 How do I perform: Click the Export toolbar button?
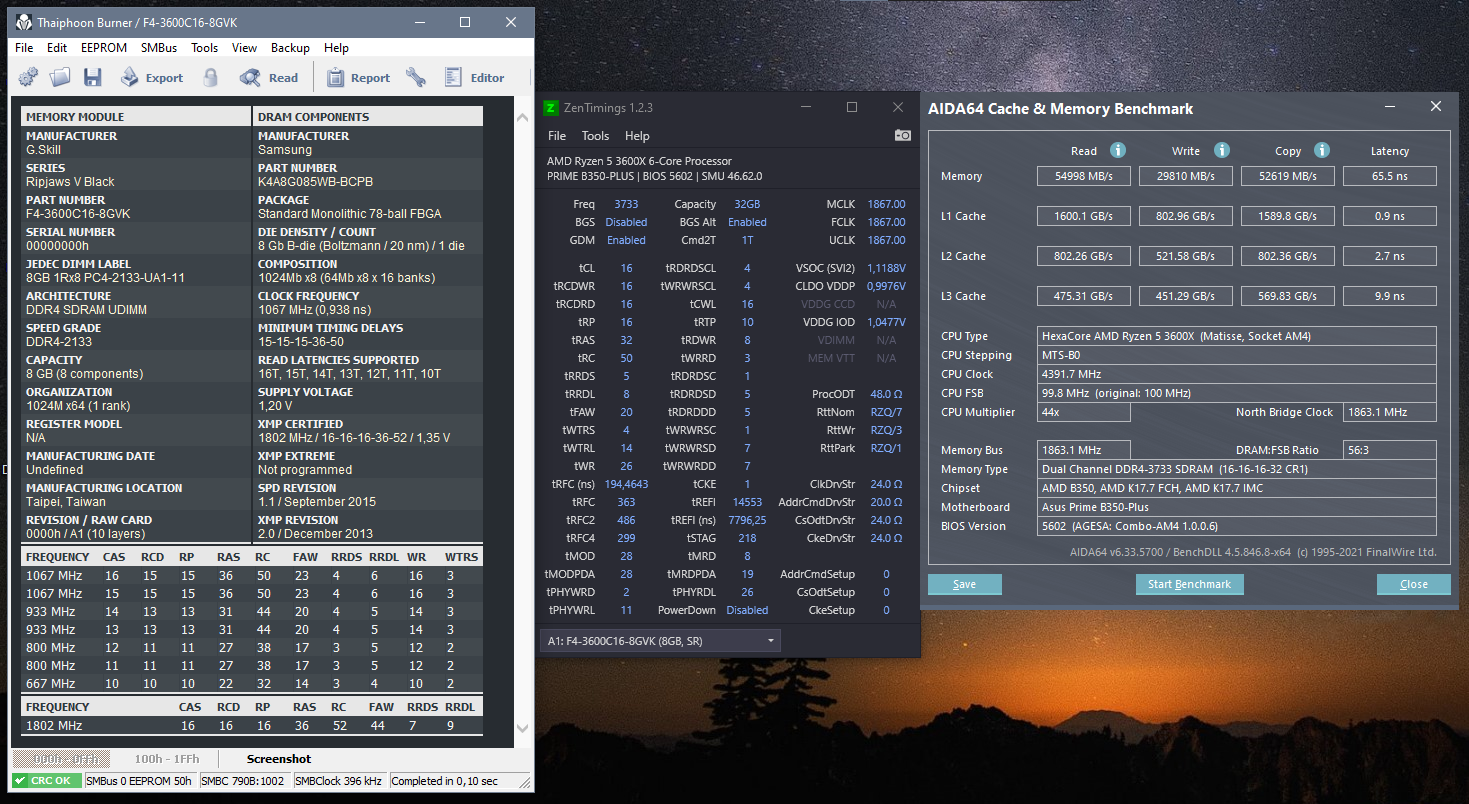point(152,77)
